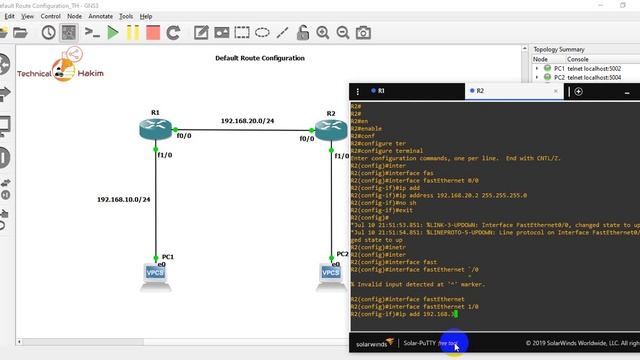Click Default Route Configuration title text
This screenshot has width=640, height=360.
[x=260, y=58]
